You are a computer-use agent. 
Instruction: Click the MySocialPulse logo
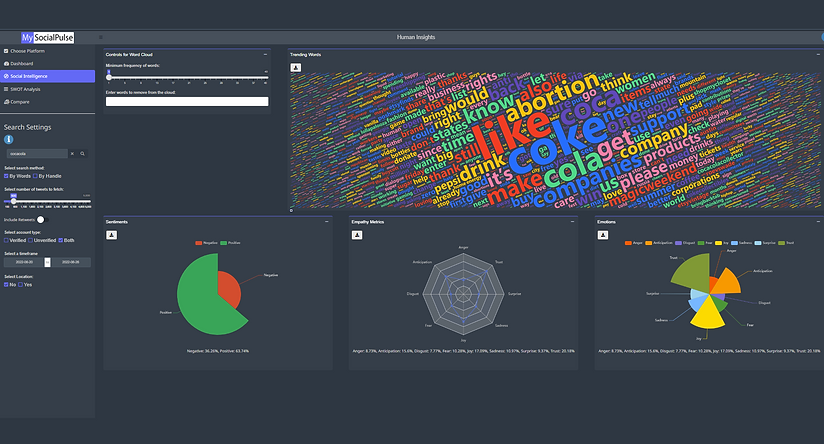(47, 37)
